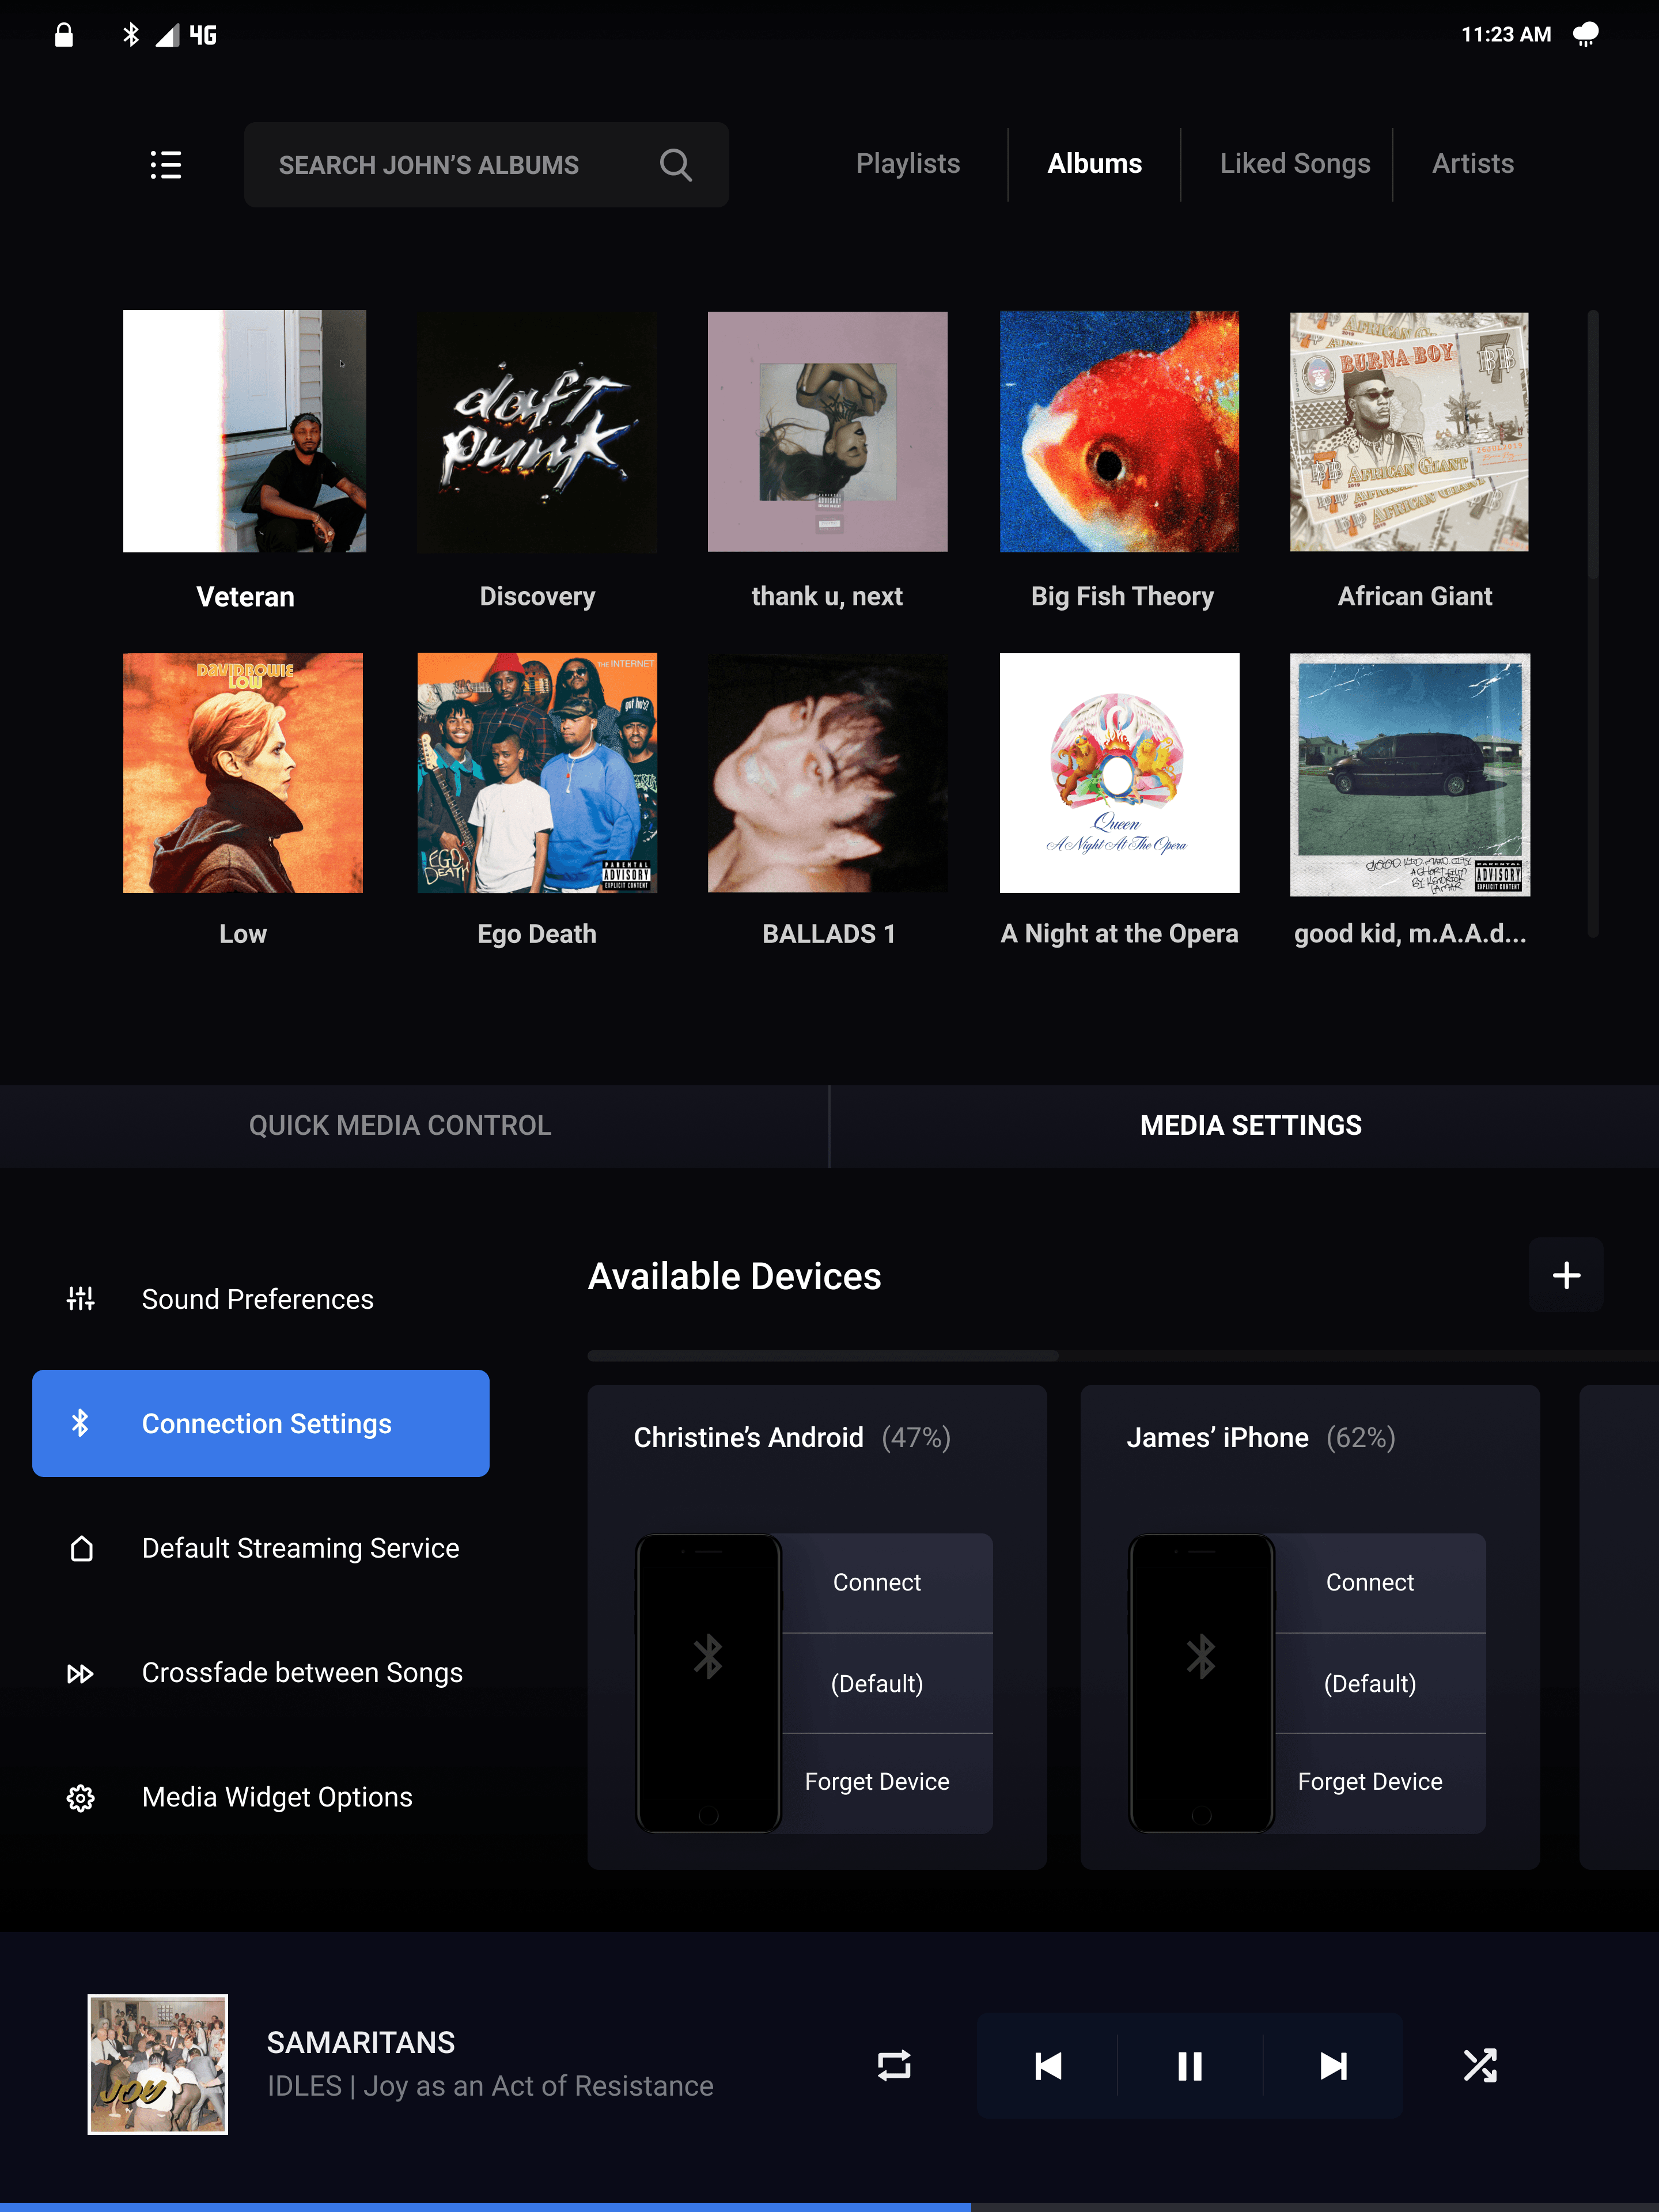The image size is (1659, 2212).
Task: Toggle repeat playback
Action: (x=894, y=2065)
